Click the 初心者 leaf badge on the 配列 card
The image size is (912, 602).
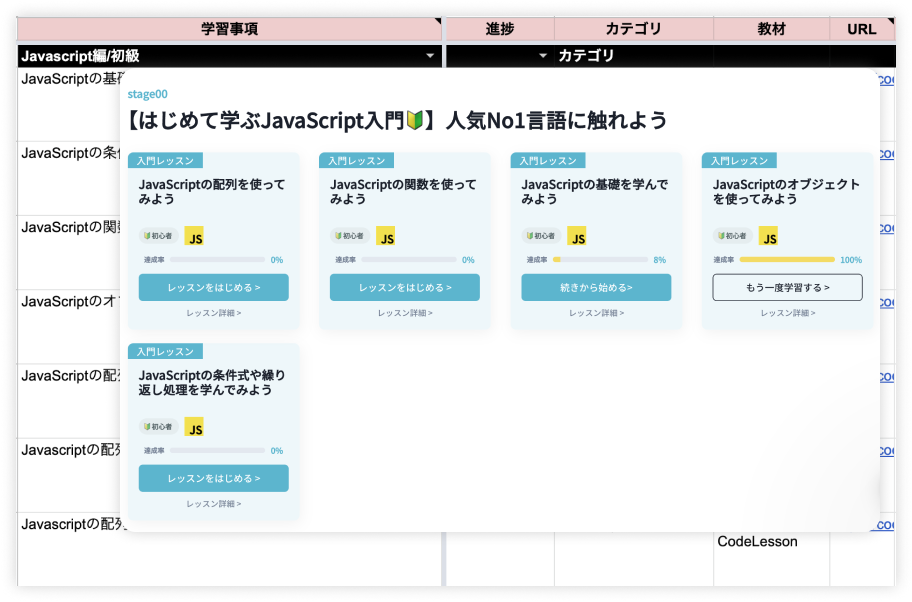157,237
